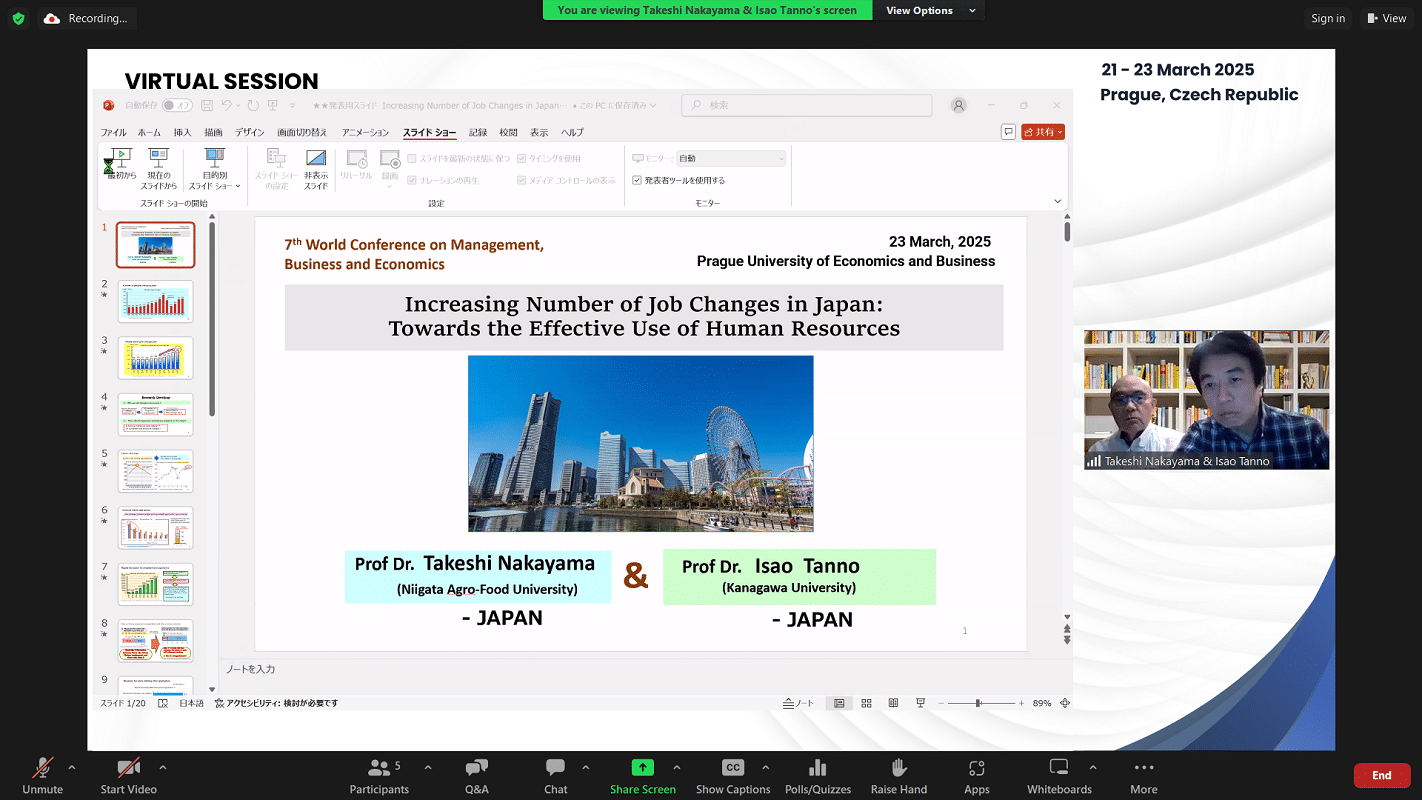
Task: Click the red End meeting button
Action: pos(1381,775)
